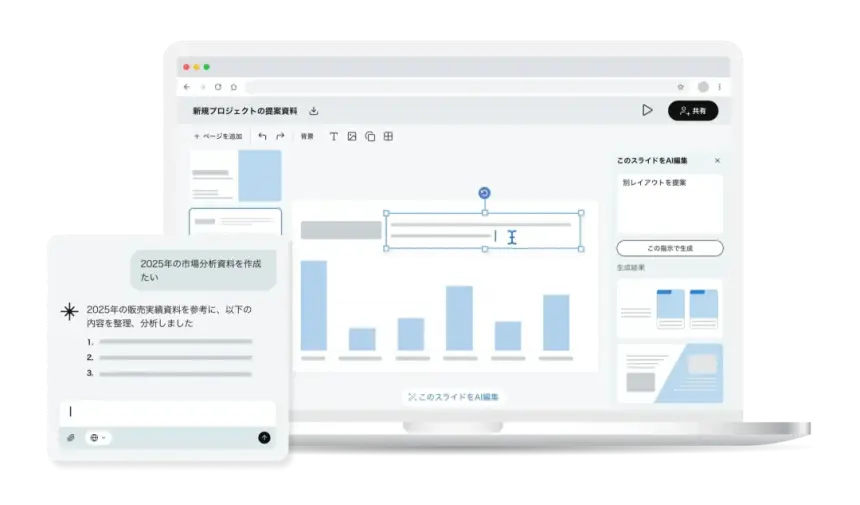Click the insert image icon
Screen dimensions: 860x505
(x=352, y=136)
